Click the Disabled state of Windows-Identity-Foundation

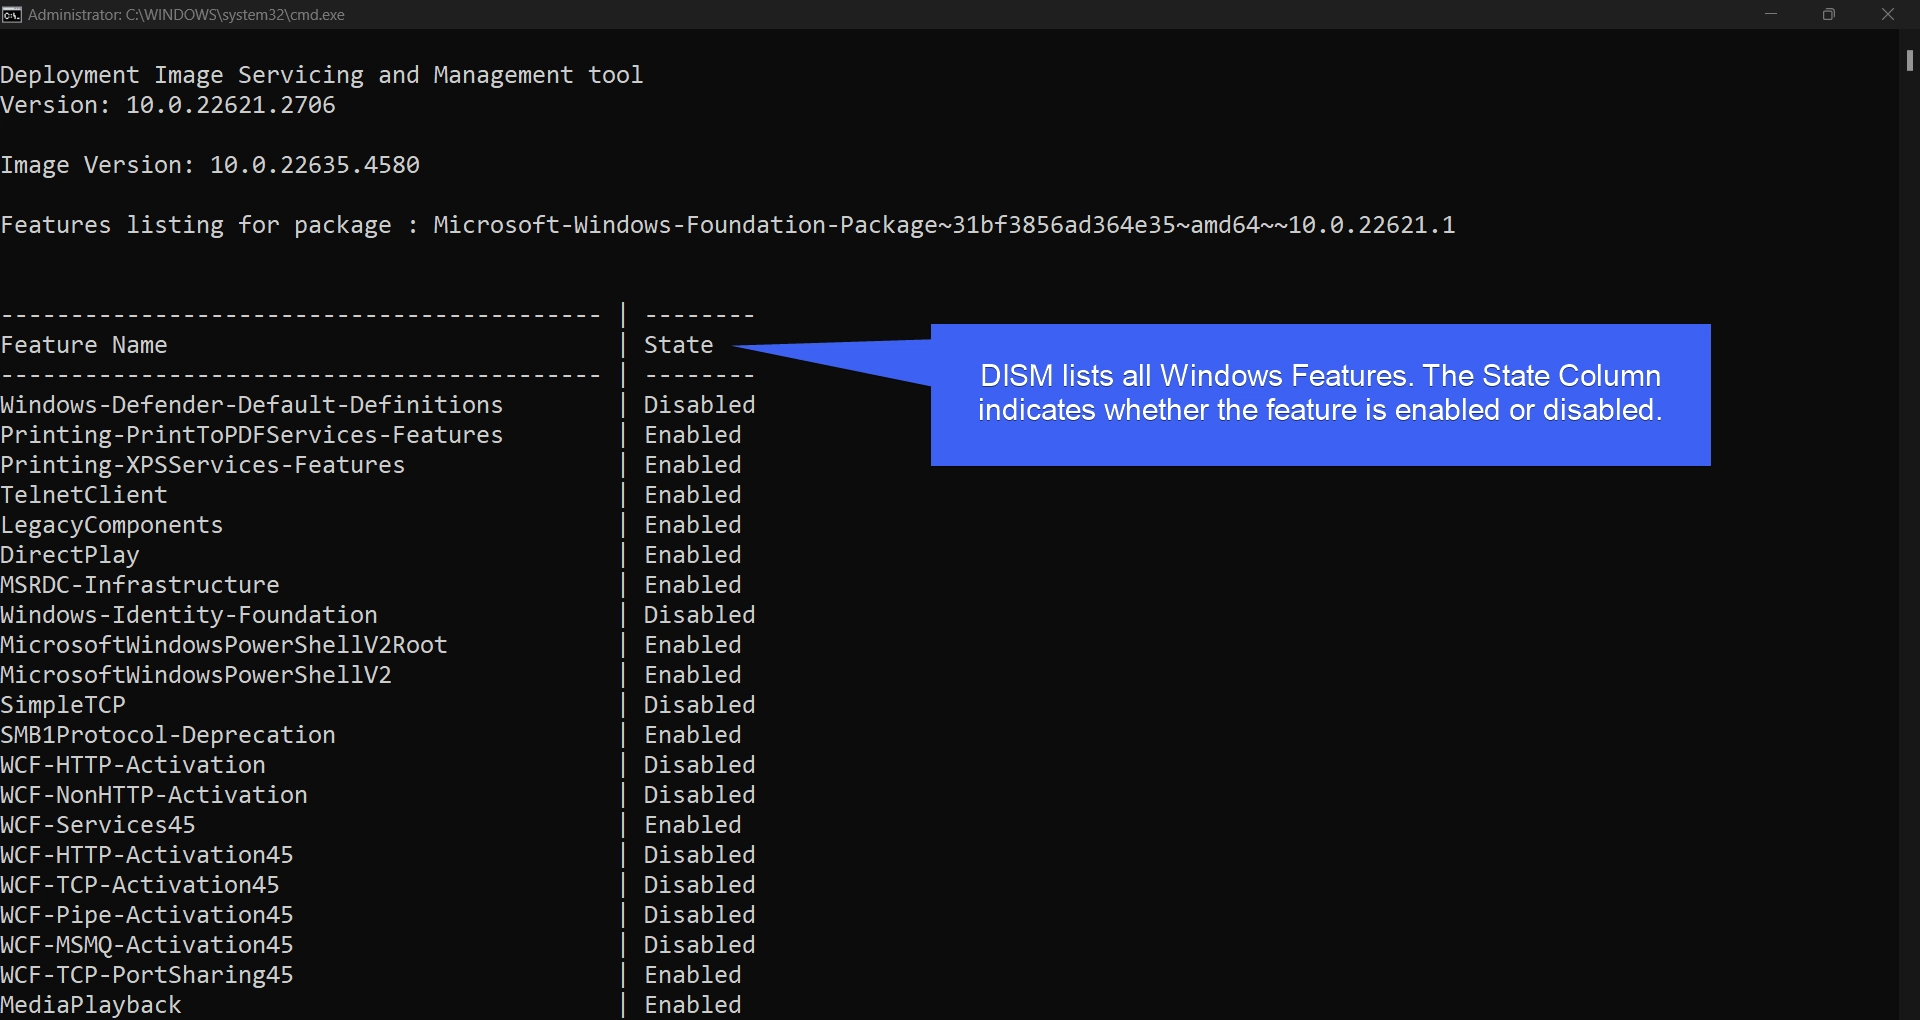(x=700, y=615)
